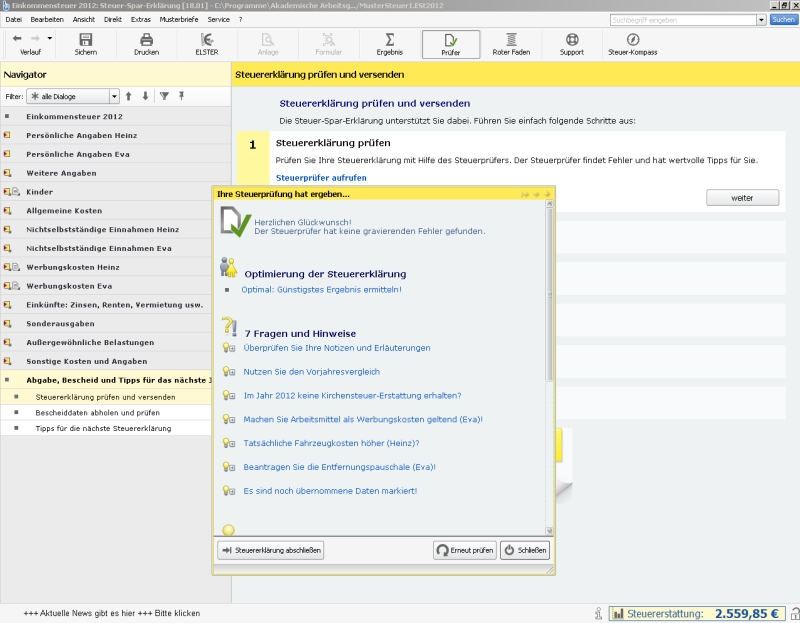
Task: Click the Suchen button
Action: 783,19
